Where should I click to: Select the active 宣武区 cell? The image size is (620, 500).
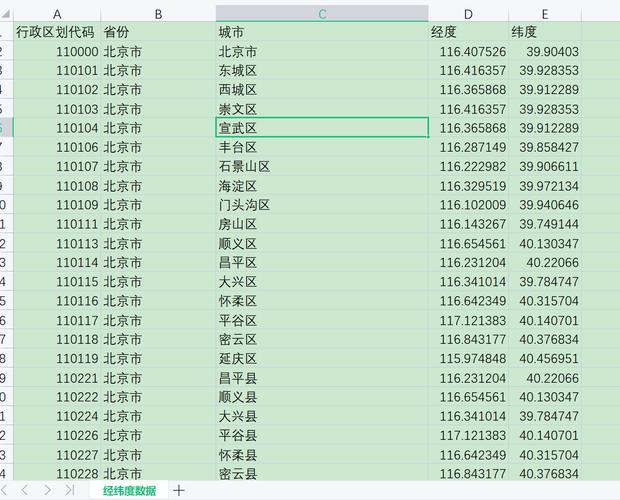pyautogui.click(x=322, y=128)
